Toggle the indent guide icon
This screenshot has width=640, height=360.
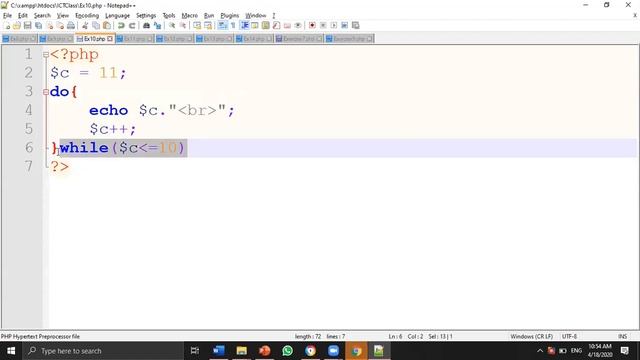244,25
